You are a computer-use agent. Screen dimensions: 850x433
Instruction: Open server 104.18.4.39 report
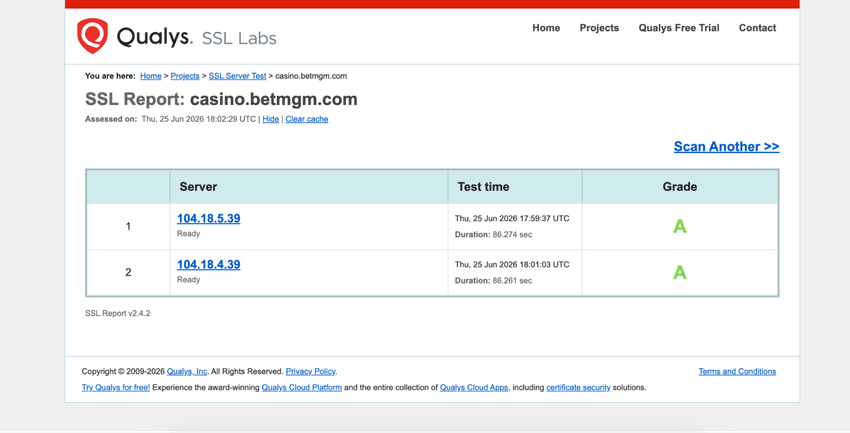coord(209,264)
